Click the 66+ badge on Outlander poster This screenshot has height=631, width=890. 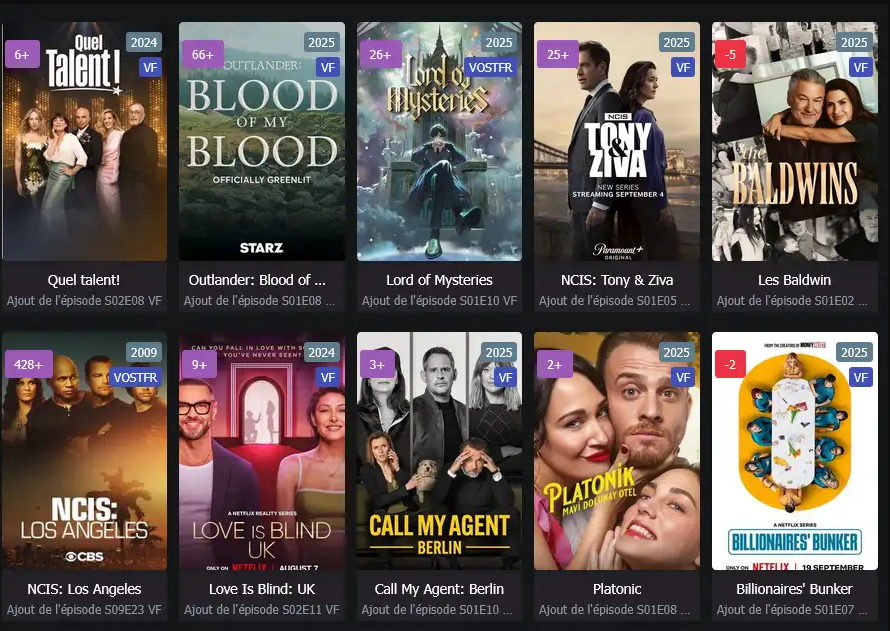tap(203, 54)
